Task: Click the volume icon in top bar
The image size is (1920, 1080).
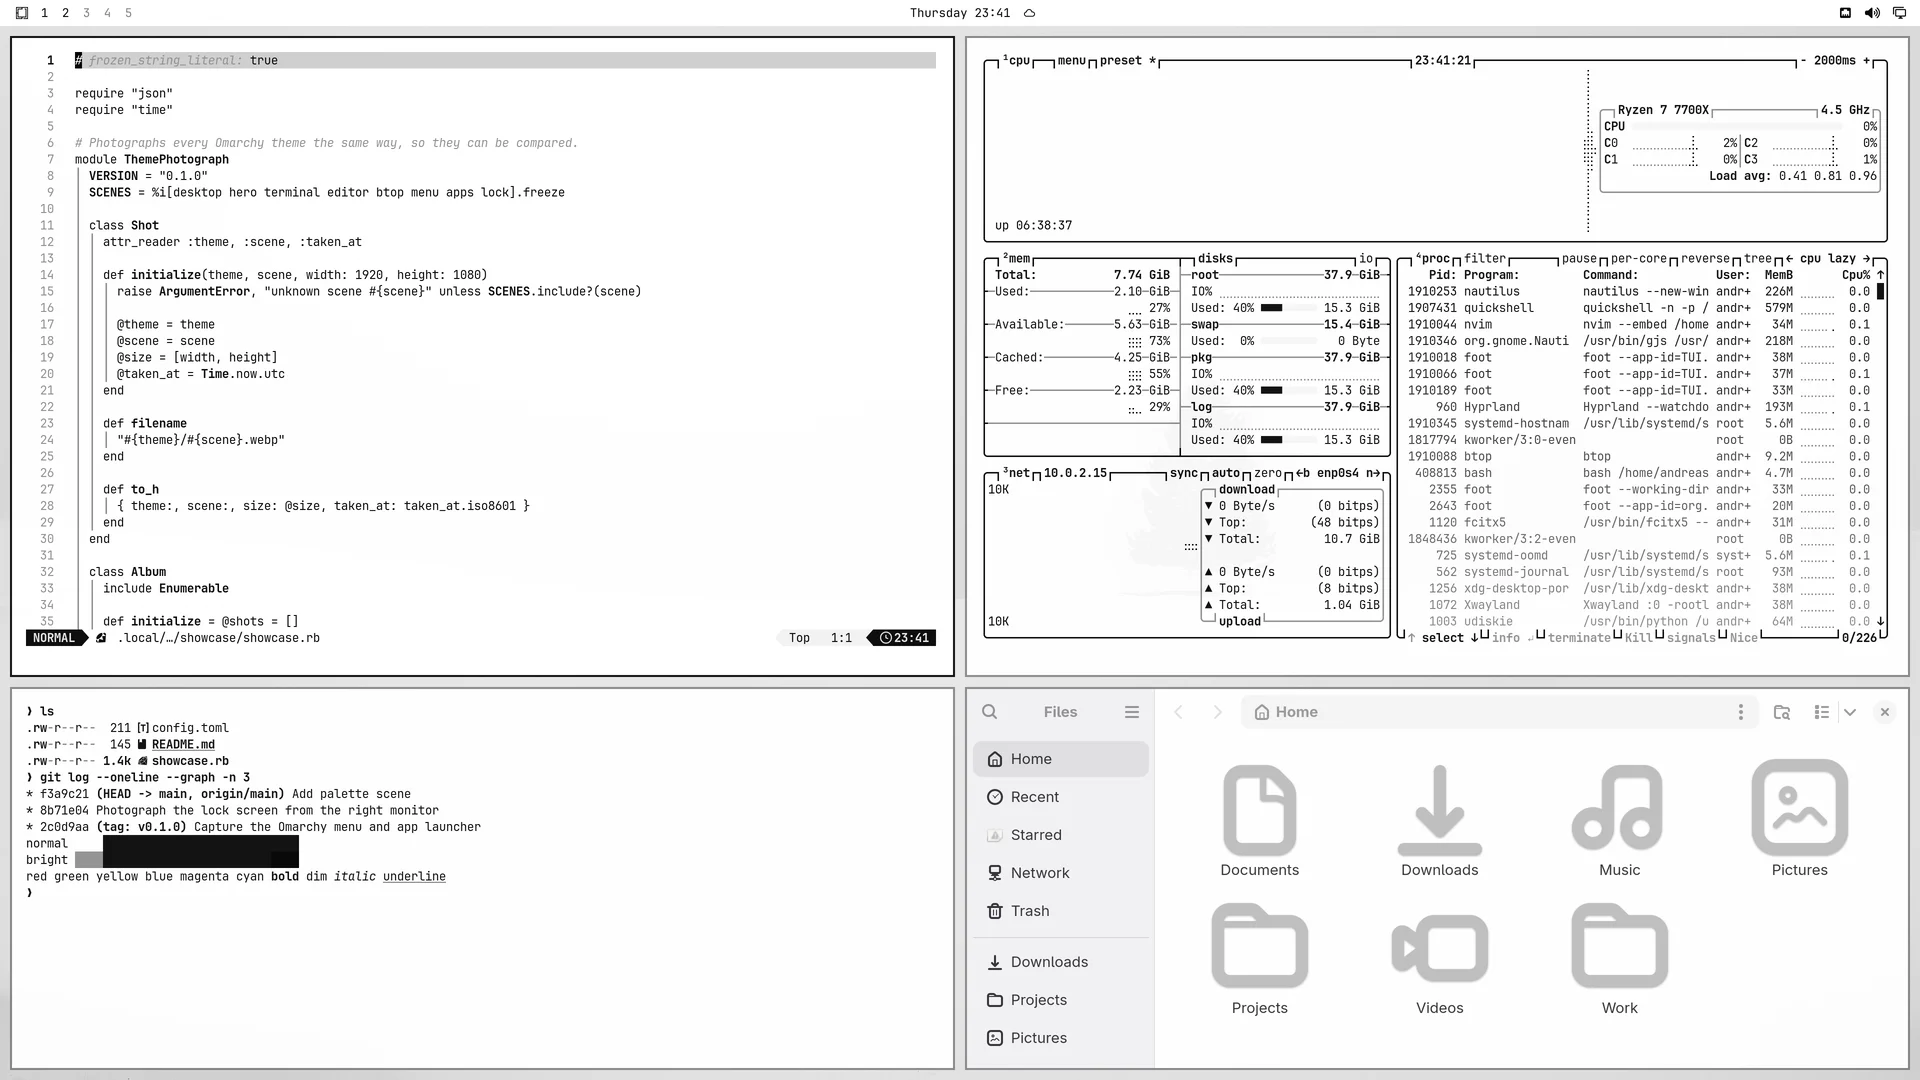Action: click(x=1872, y=13)
